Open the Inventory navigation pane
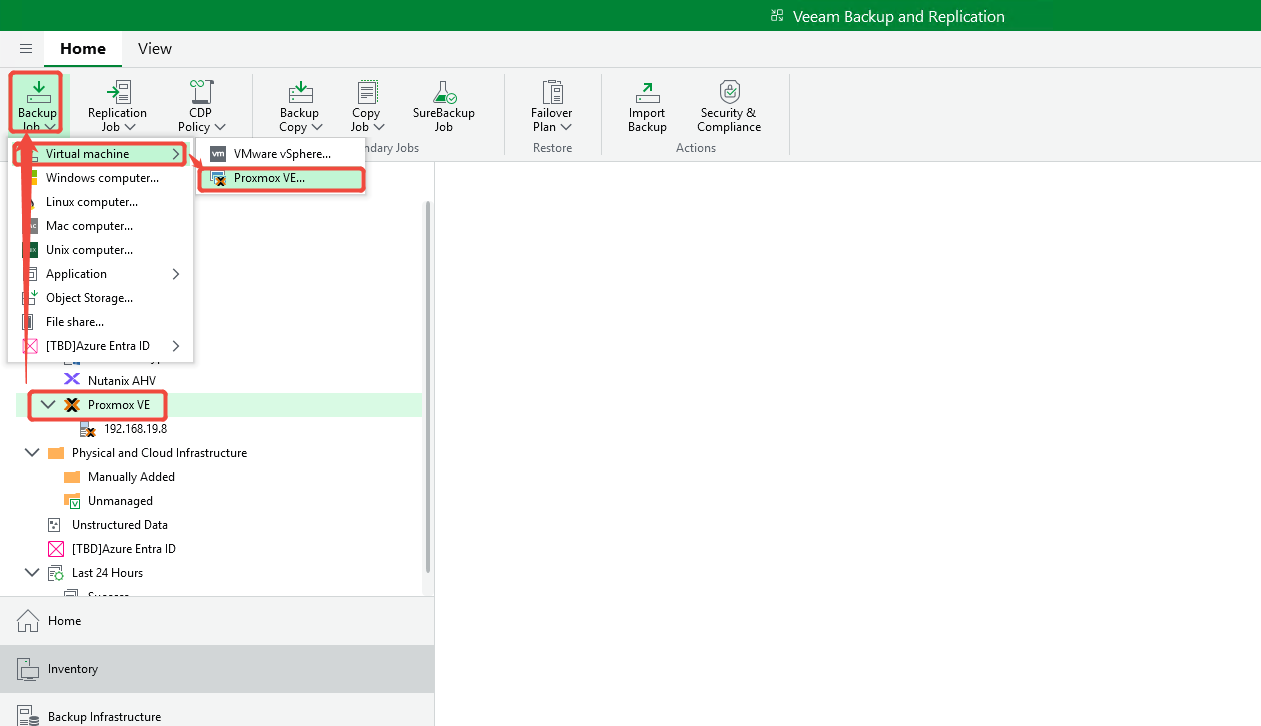The height and width of the screenshot is (726, 1261). 217,669
